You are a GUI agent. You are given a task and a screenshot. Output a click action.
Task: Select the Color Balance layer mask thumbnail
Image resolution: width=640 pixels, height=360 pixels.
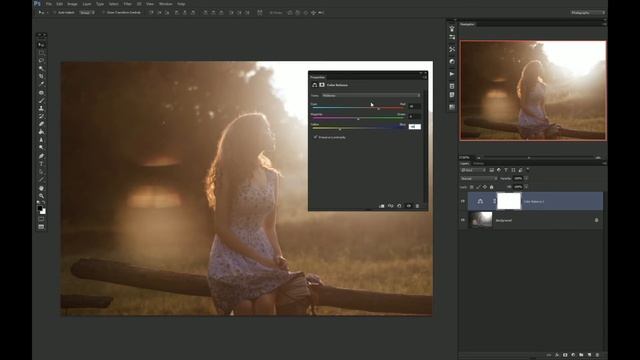pyautogui.click(x=509, y=201)
